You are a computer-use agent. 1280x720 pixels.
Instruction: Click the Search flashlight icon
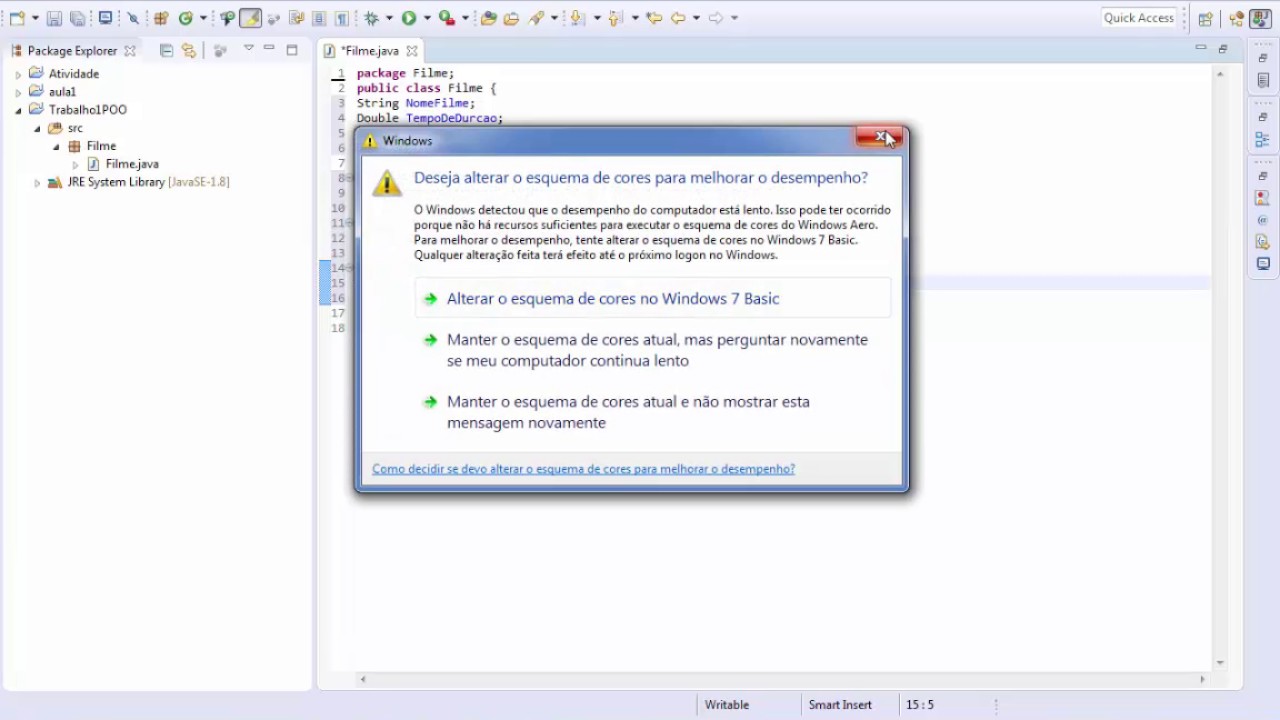click(537, 18)
